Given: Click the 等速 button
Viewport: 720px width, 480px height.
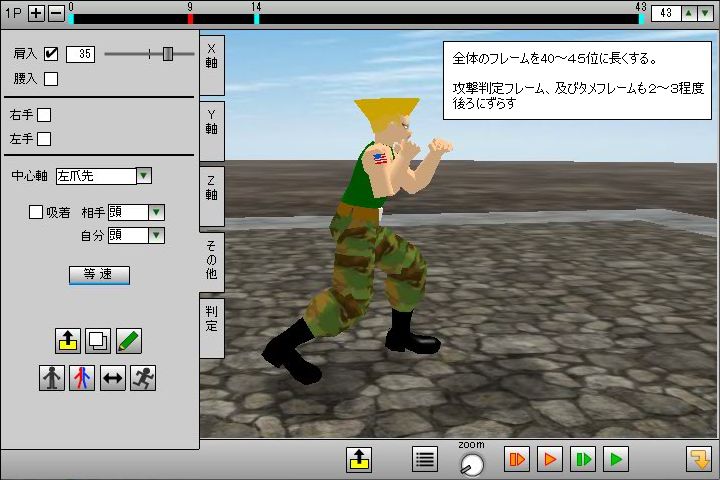Looking at the screenshot, I should point(99,275).
